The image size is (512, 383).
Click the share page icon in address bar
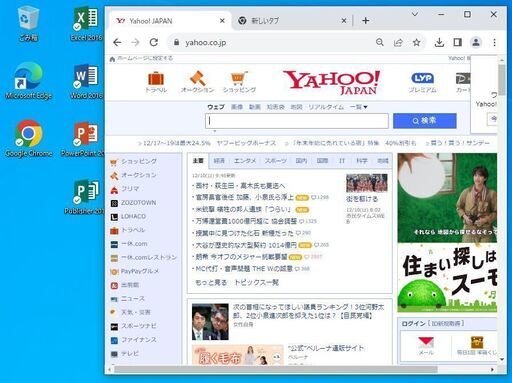(398, 42)
